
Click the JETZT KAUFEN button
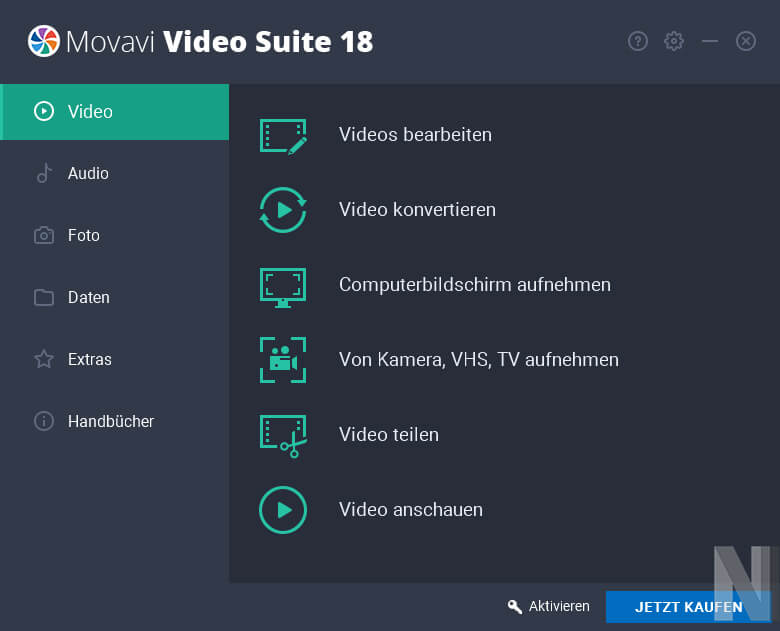click(688, 607)
